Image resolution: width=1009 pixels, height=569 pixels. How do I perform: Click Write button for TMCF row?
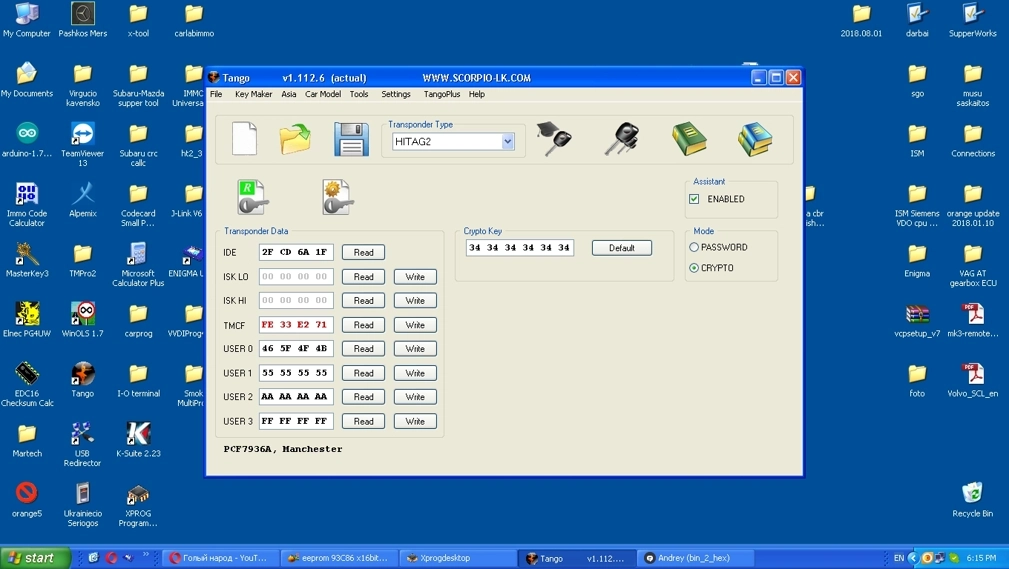(415, 325)
